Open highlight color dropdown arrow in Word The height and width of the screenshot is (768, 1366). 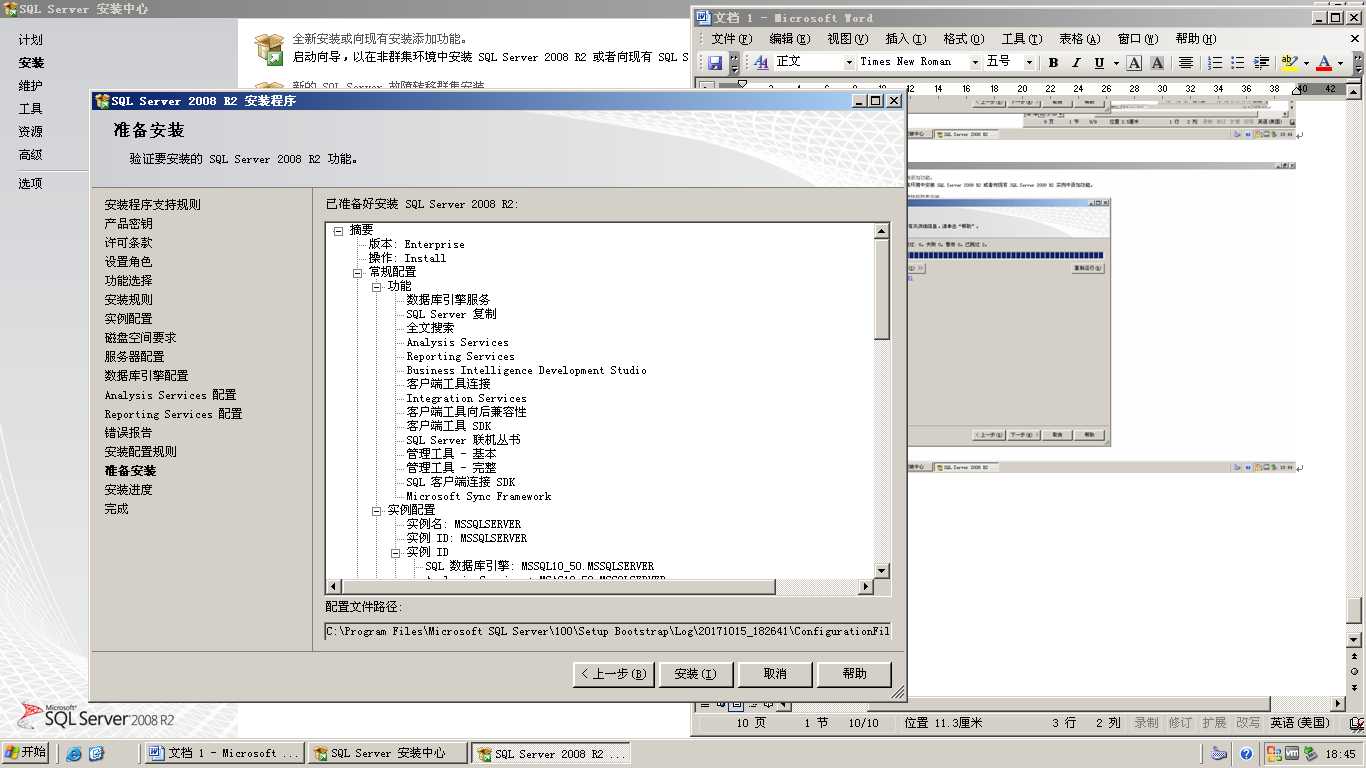1306,62
